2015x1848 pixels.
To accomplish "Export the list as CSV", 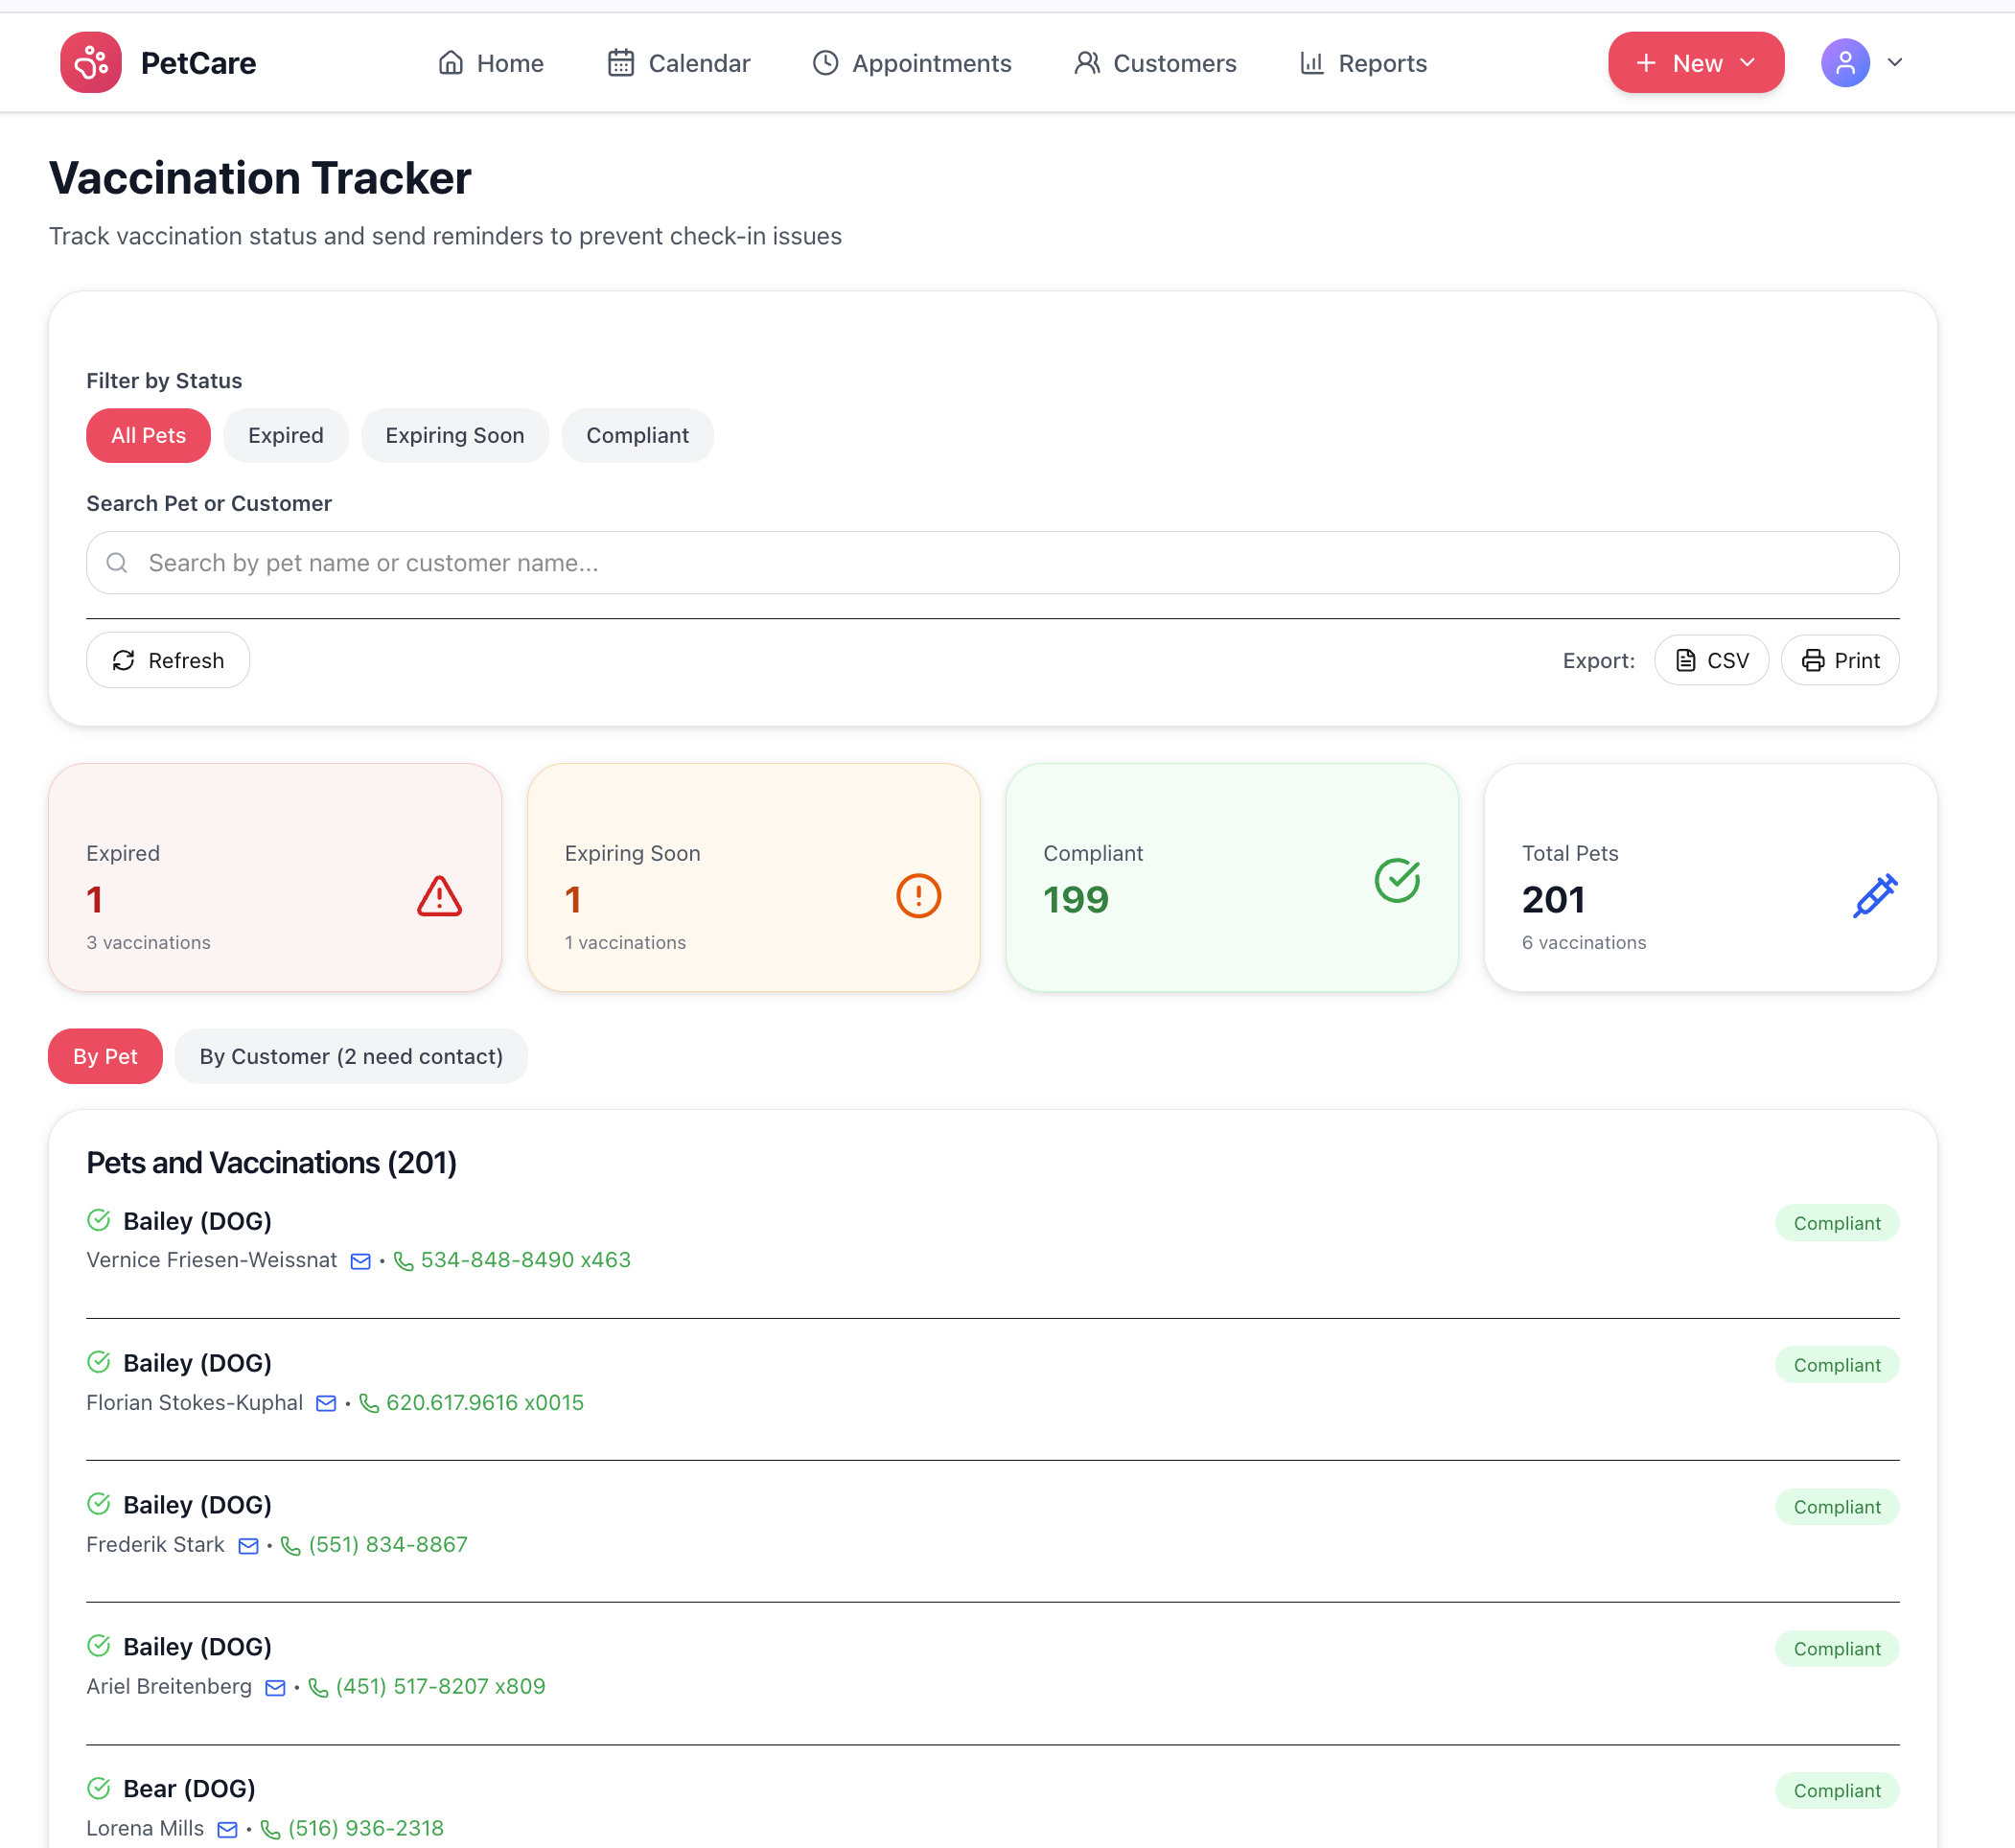I will (x=1711, y=660).
